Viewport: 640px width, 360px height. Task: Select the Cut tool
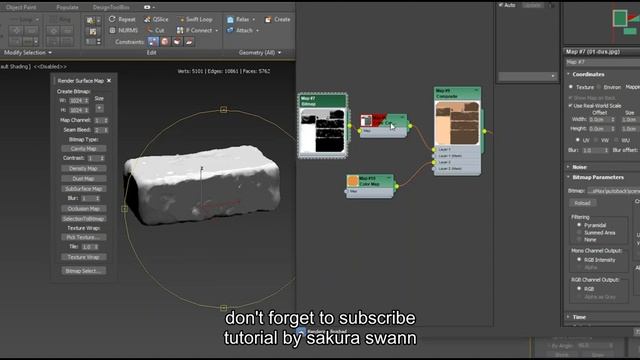pos(156,30)
